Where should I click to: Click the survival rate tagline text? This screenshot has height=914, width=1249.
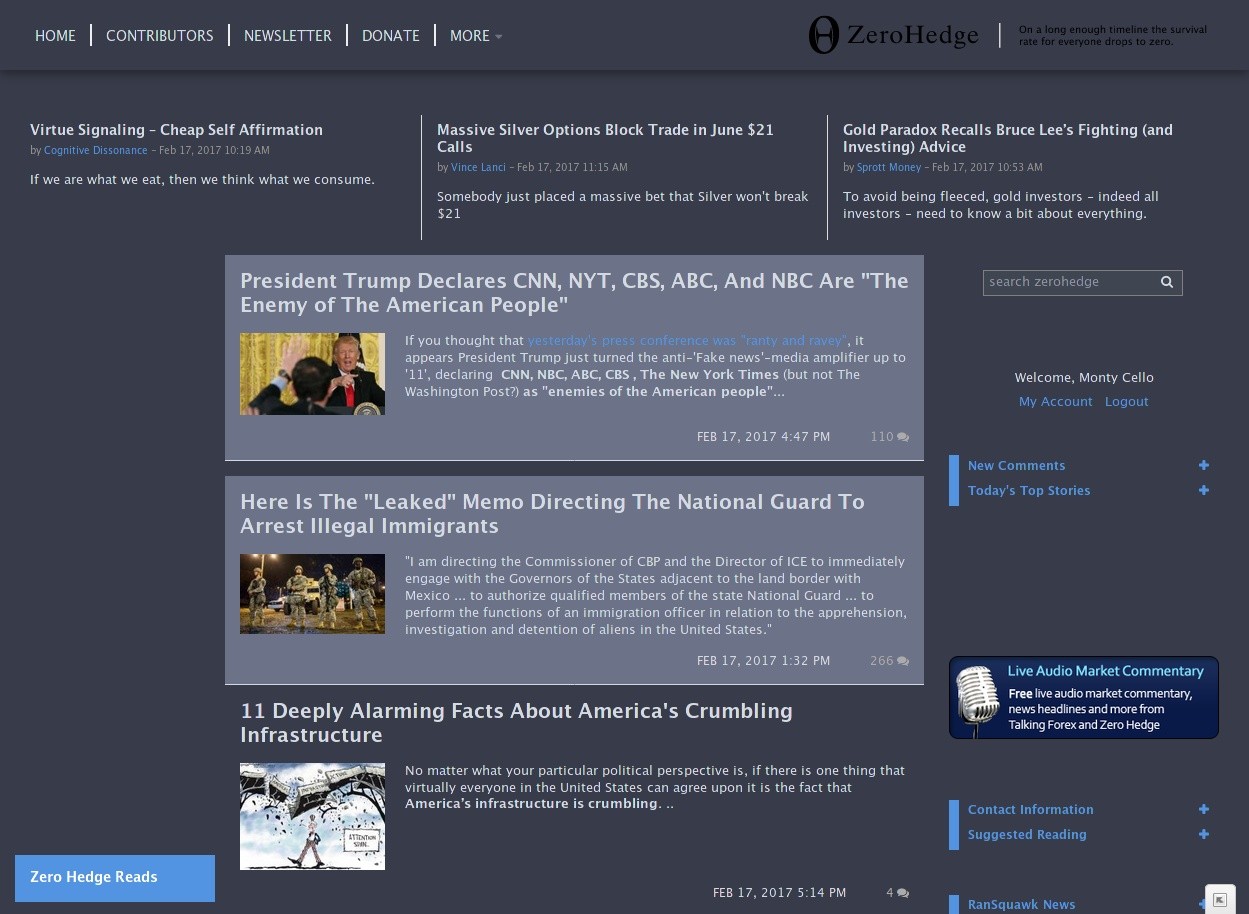pos(1113,36)
